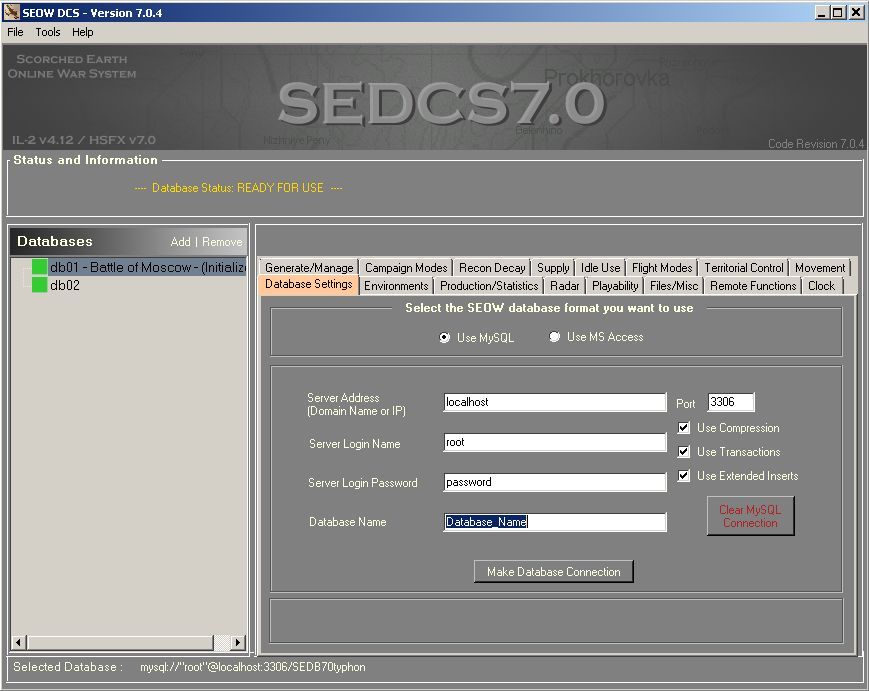Image resolution: width=869 pixels, height=691 pixels.
Task: Click the green icon next to db02
Action: [x=40, y=285]
